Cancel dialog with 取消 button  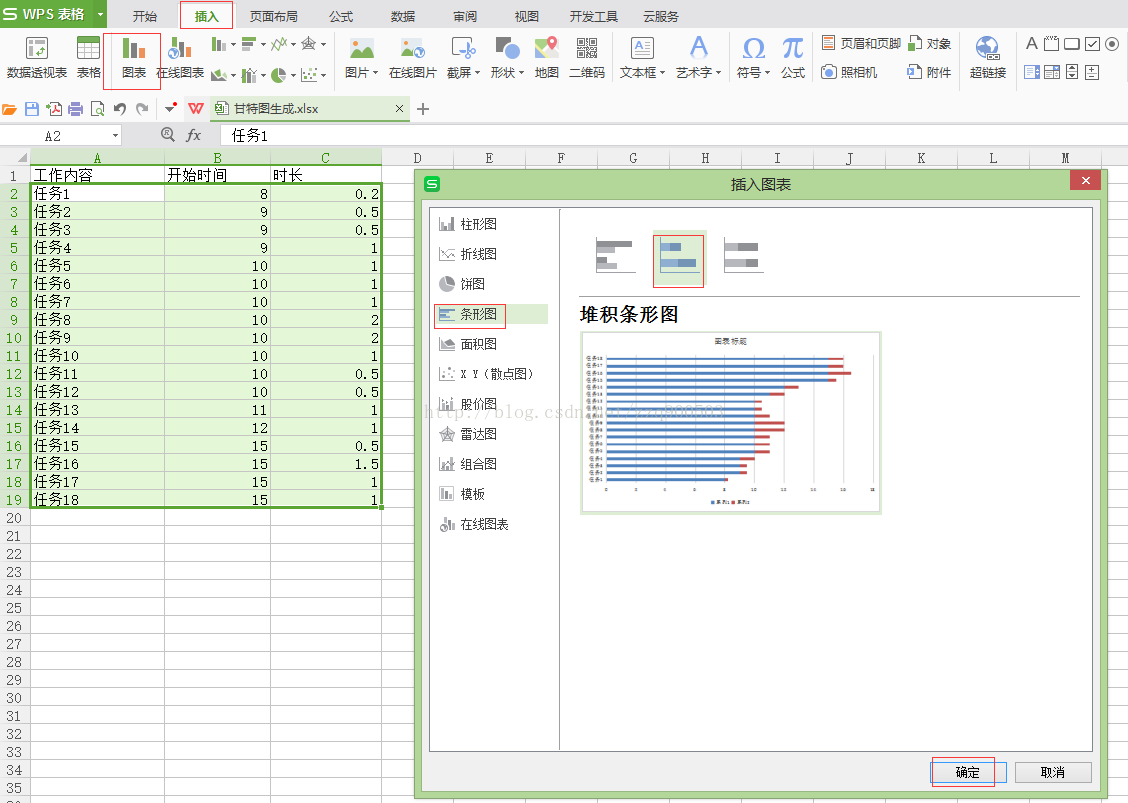click(x=1052, y=772)
